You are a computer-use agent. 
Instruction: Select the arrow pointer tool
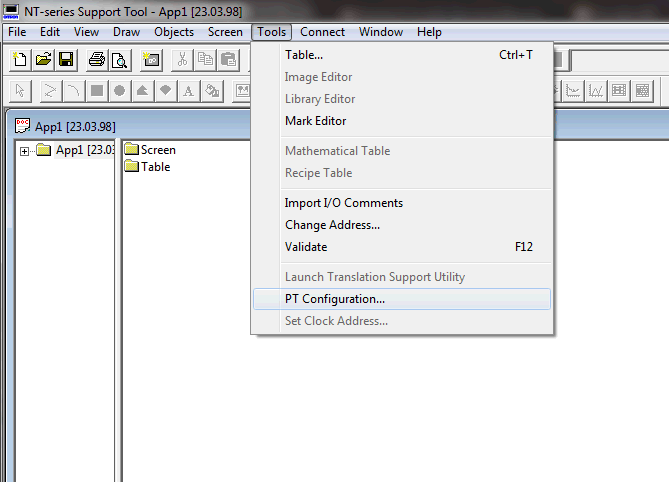pos(20,91)
